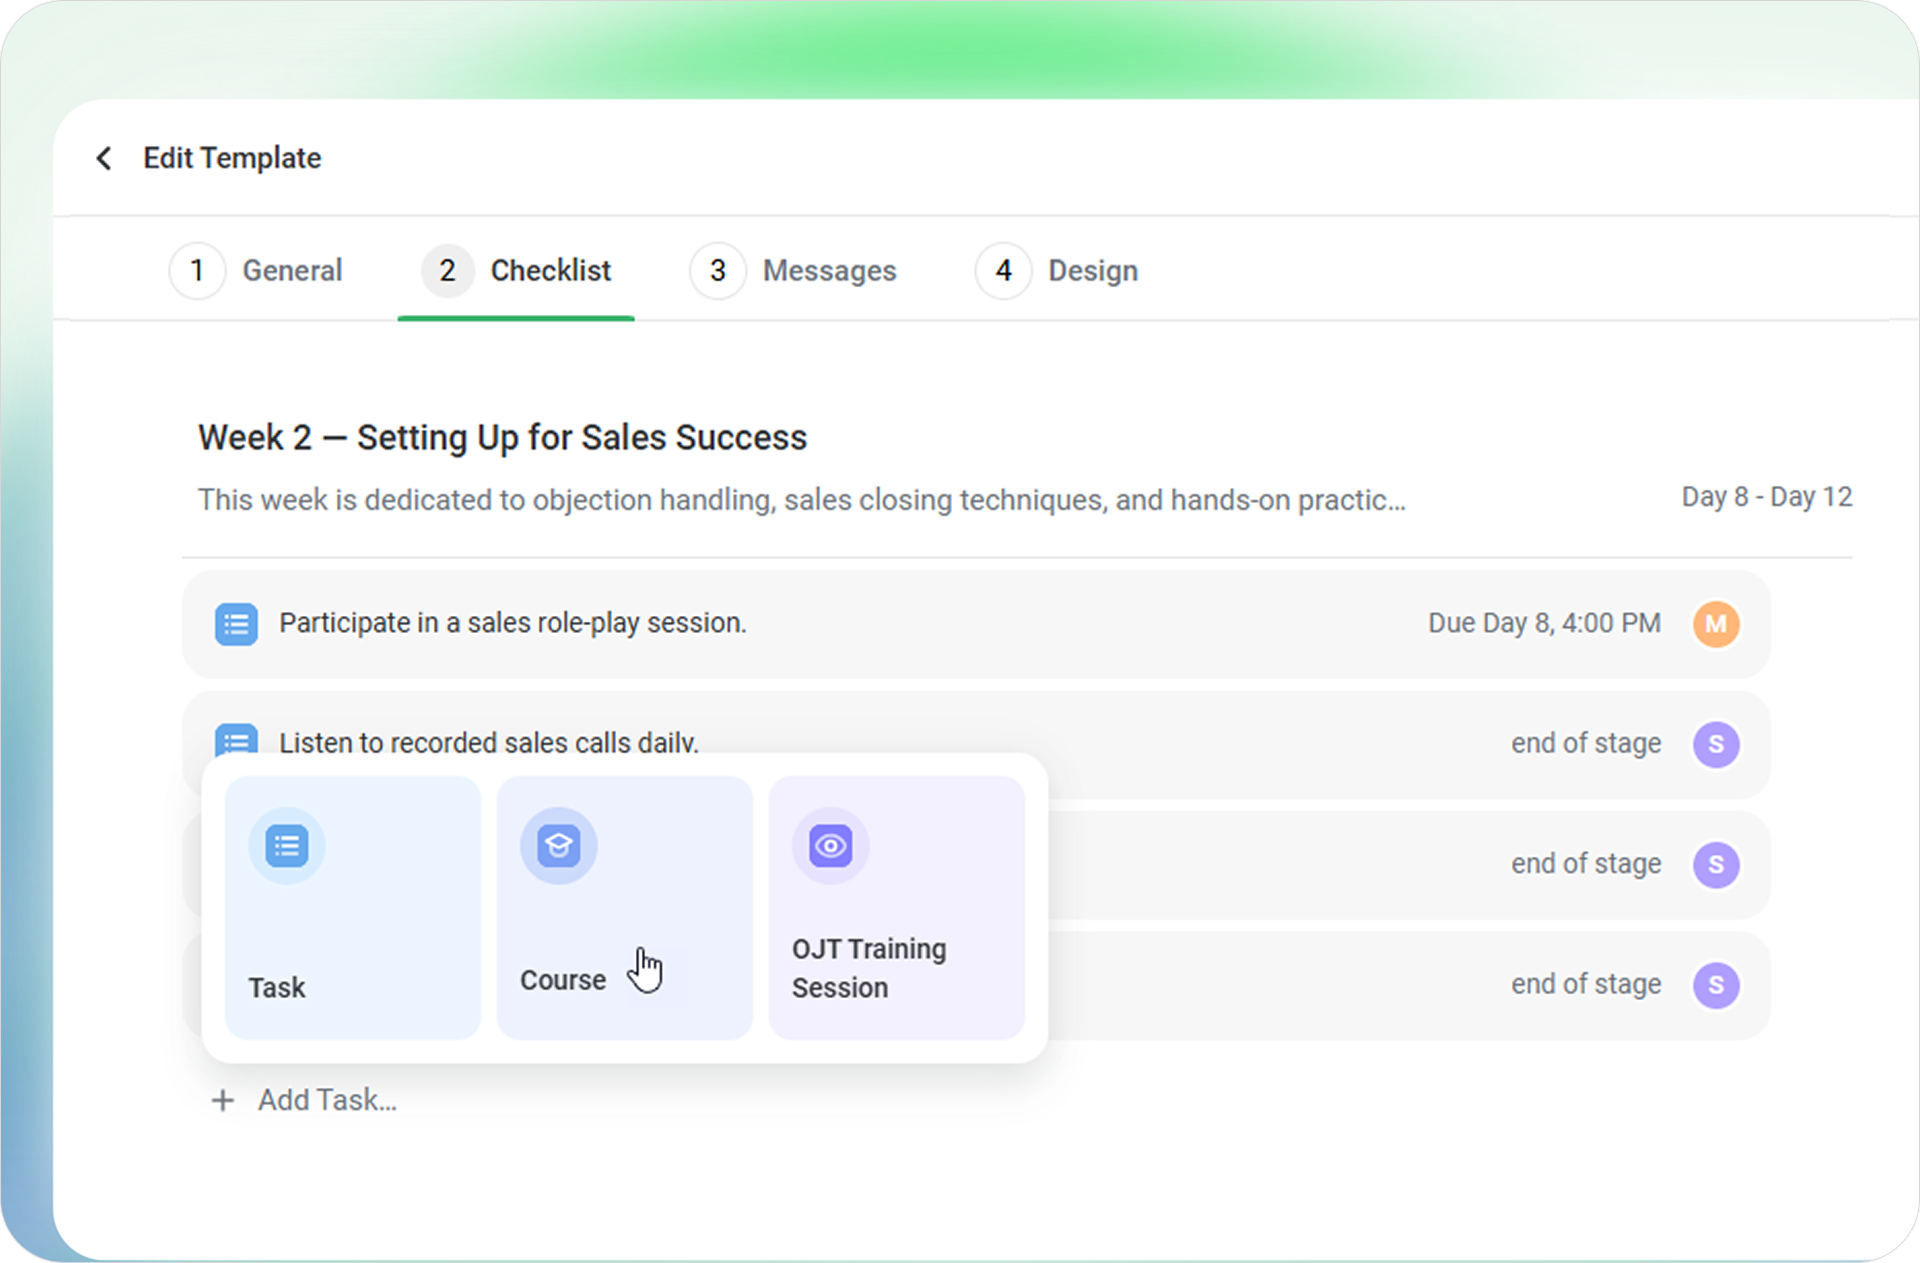Click the orange M assignee avatar
Image resolution: width=1920 pixels, height=1263 pixels.
pyautogui.click(x=1716, y=624)
